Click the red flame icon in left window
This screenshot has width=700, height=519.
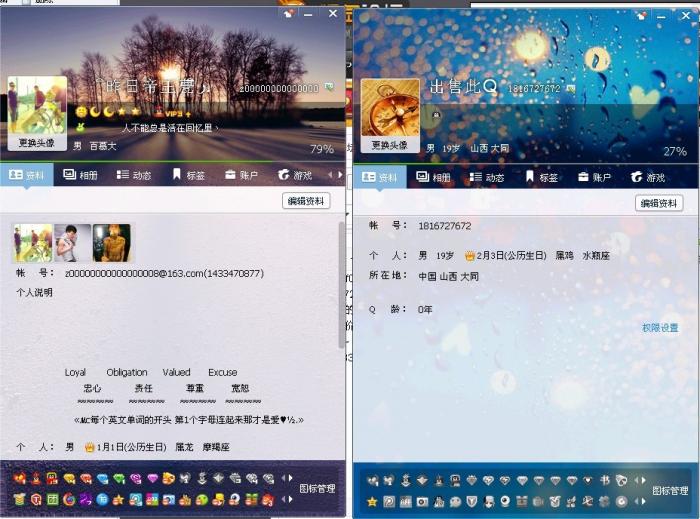pos(20,478)
